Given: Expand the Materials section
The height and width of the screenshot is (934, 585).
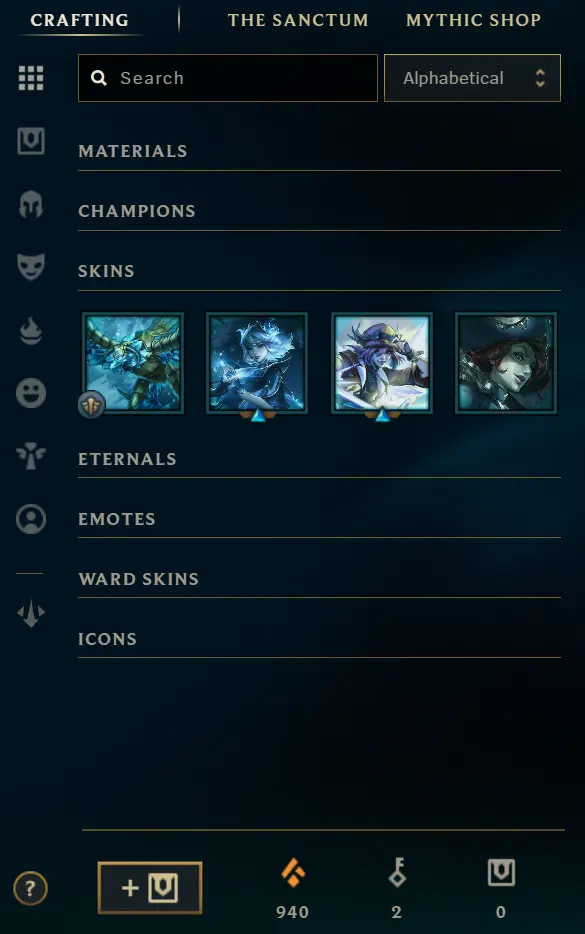Looking at the screenshot, I should point(319,151).
